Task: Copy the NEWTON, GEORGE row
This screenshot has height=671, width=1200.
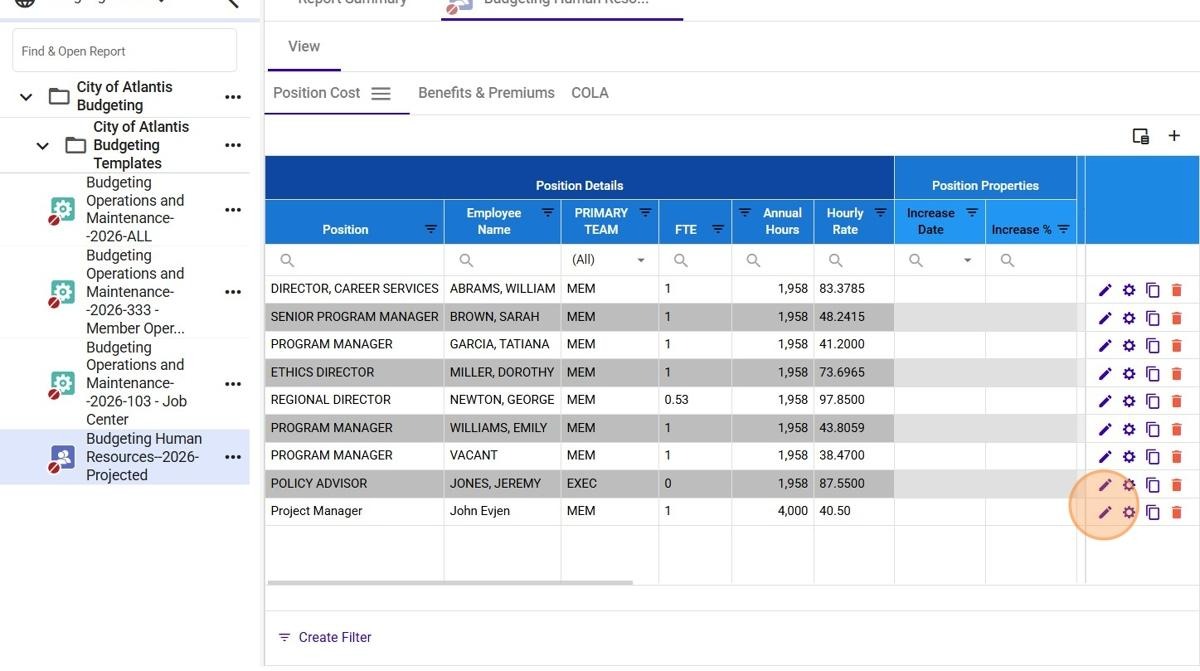Action: coord(1152,401)
